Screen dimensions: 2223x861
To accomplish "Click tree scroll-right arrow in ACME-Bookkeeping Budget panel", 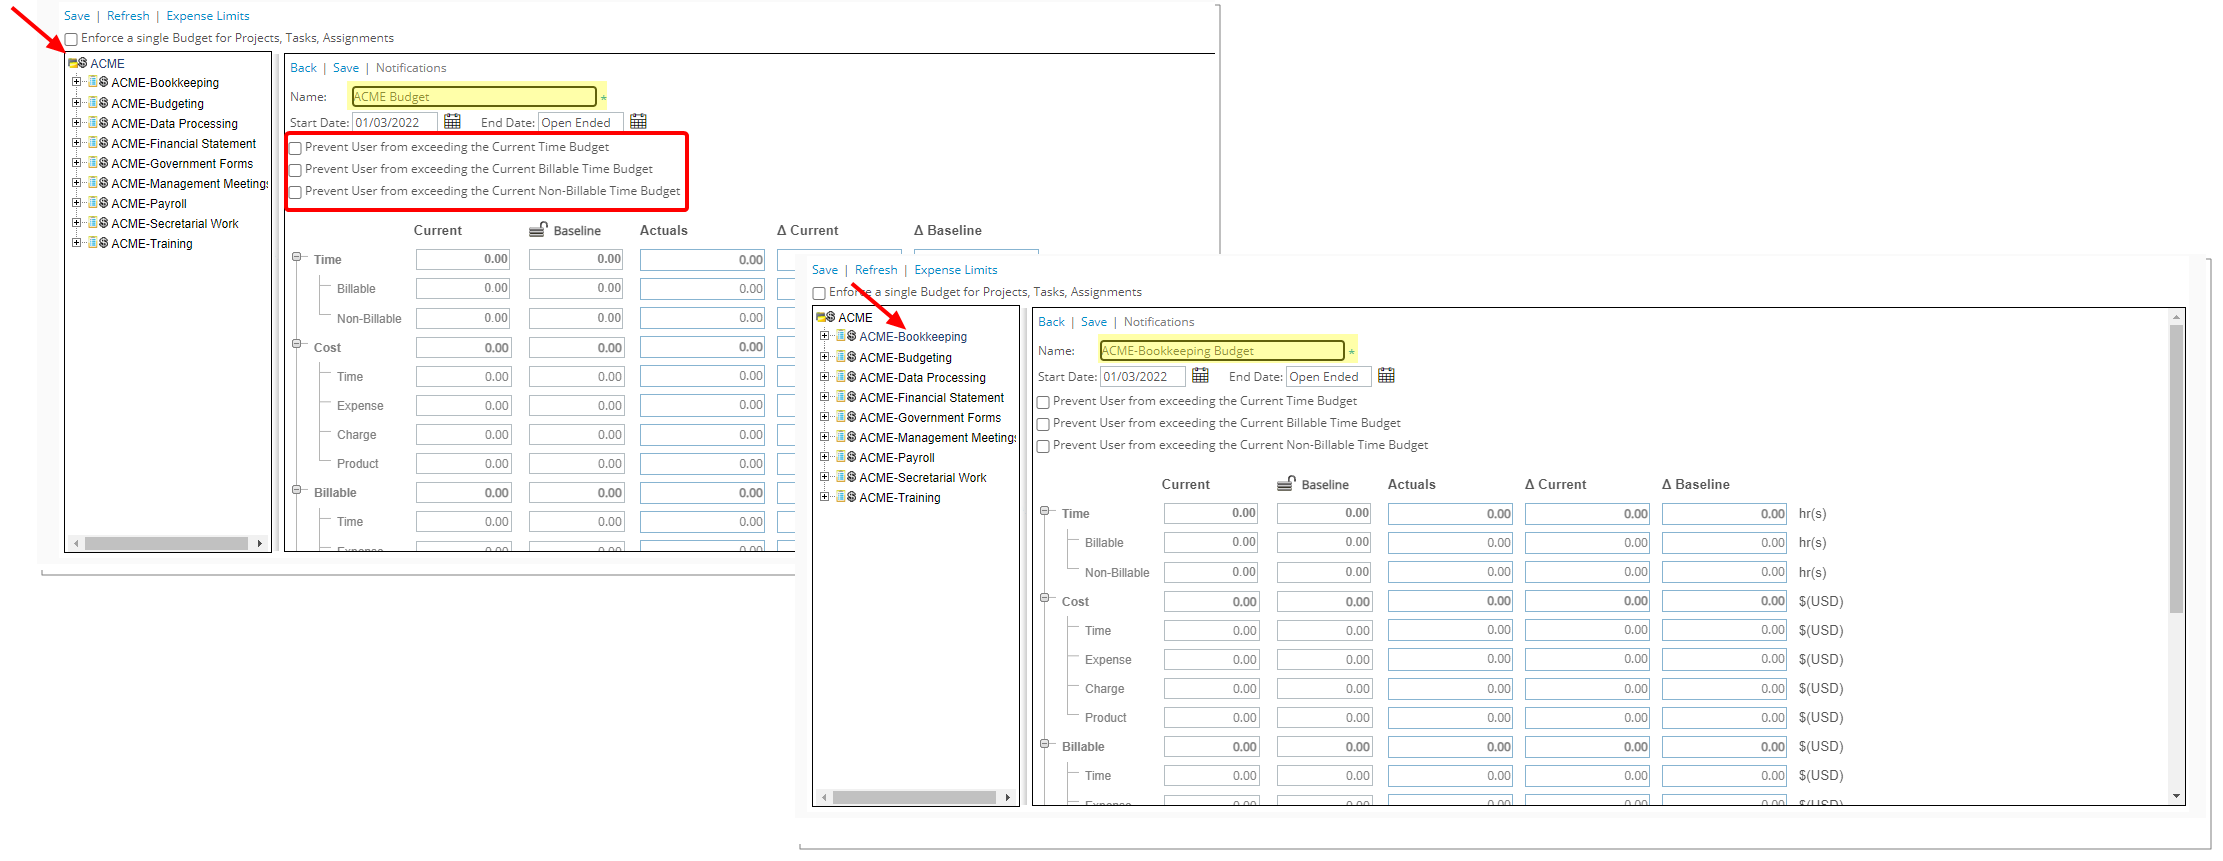I will tap(1008, 798).
